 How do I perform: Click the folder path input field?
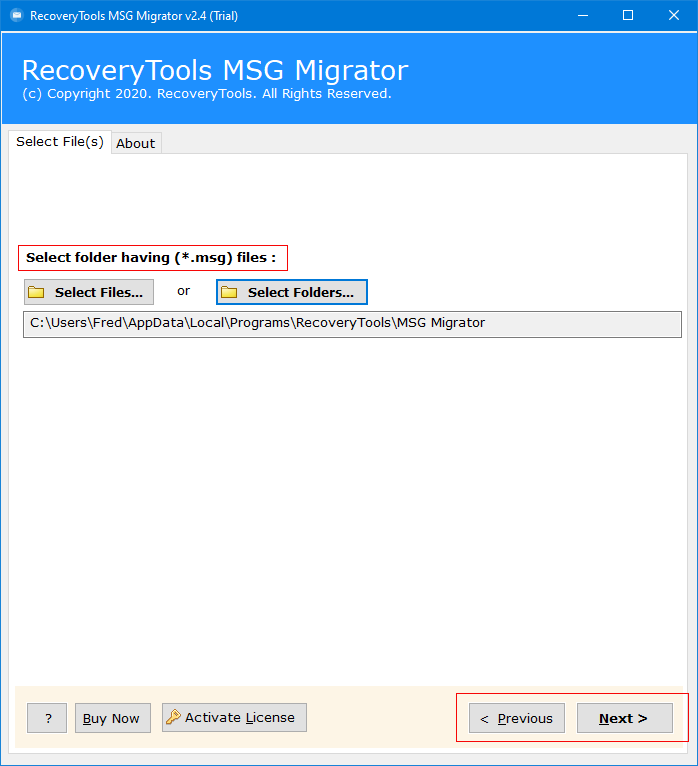352,324
